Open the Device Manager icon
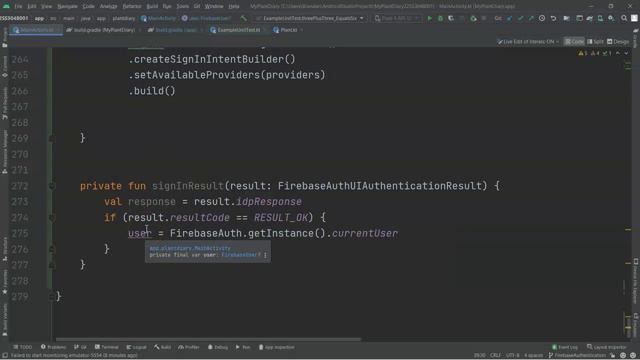The width and height of the screenshot is (640, 360). [600, 18]
